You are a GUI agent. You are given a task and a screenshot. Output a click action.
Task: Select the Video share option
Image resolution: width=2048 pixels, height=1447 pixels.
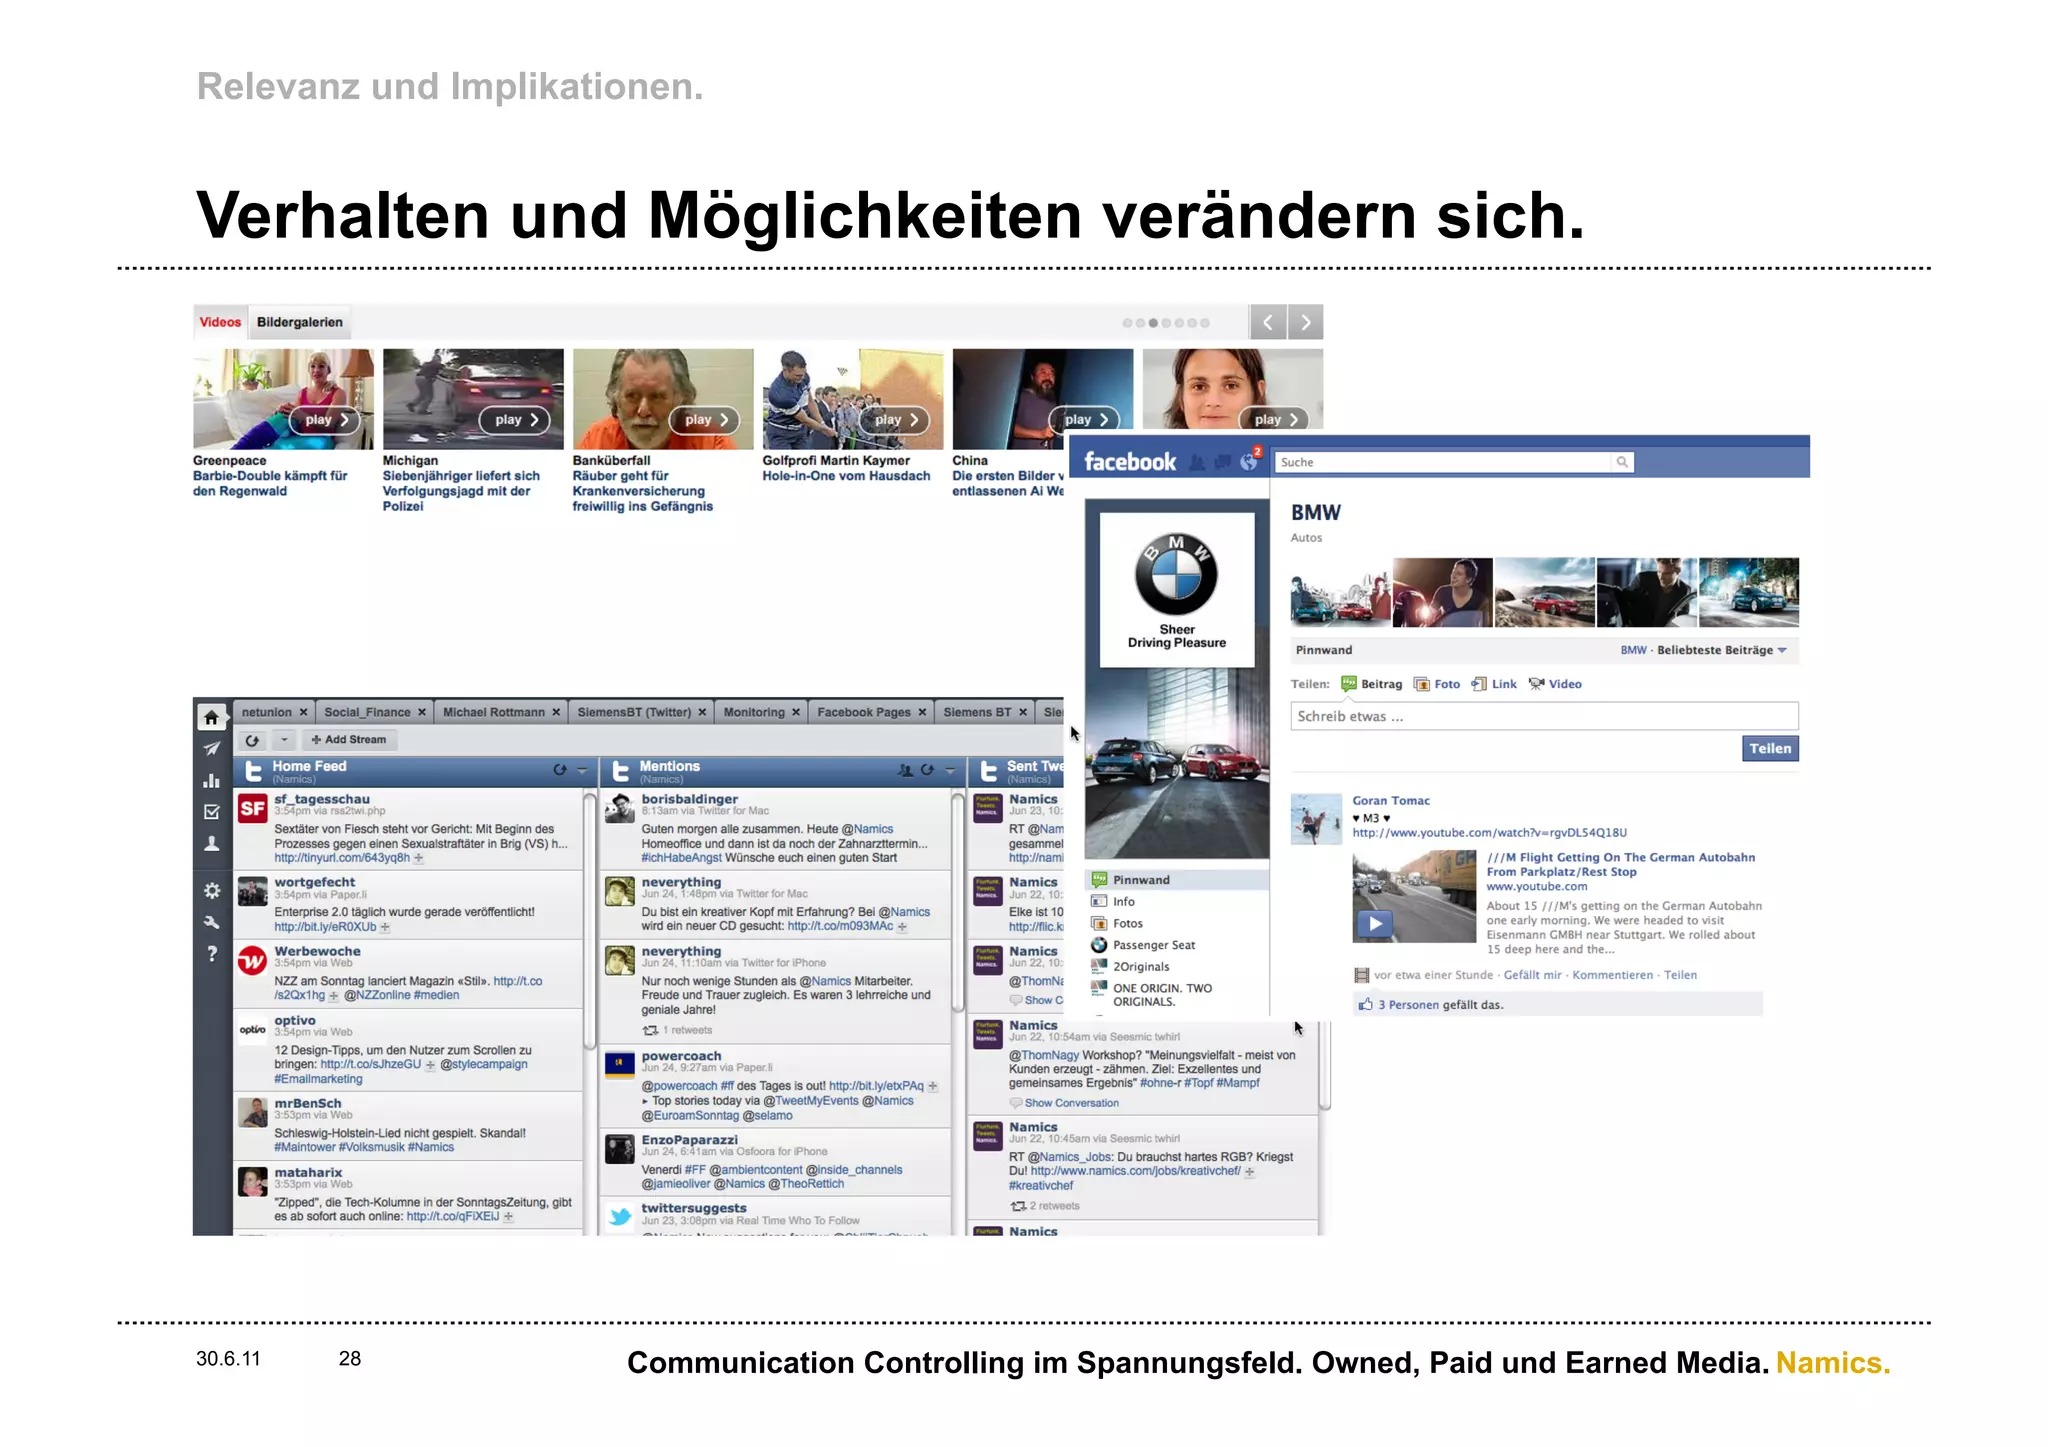point(1555,684)
